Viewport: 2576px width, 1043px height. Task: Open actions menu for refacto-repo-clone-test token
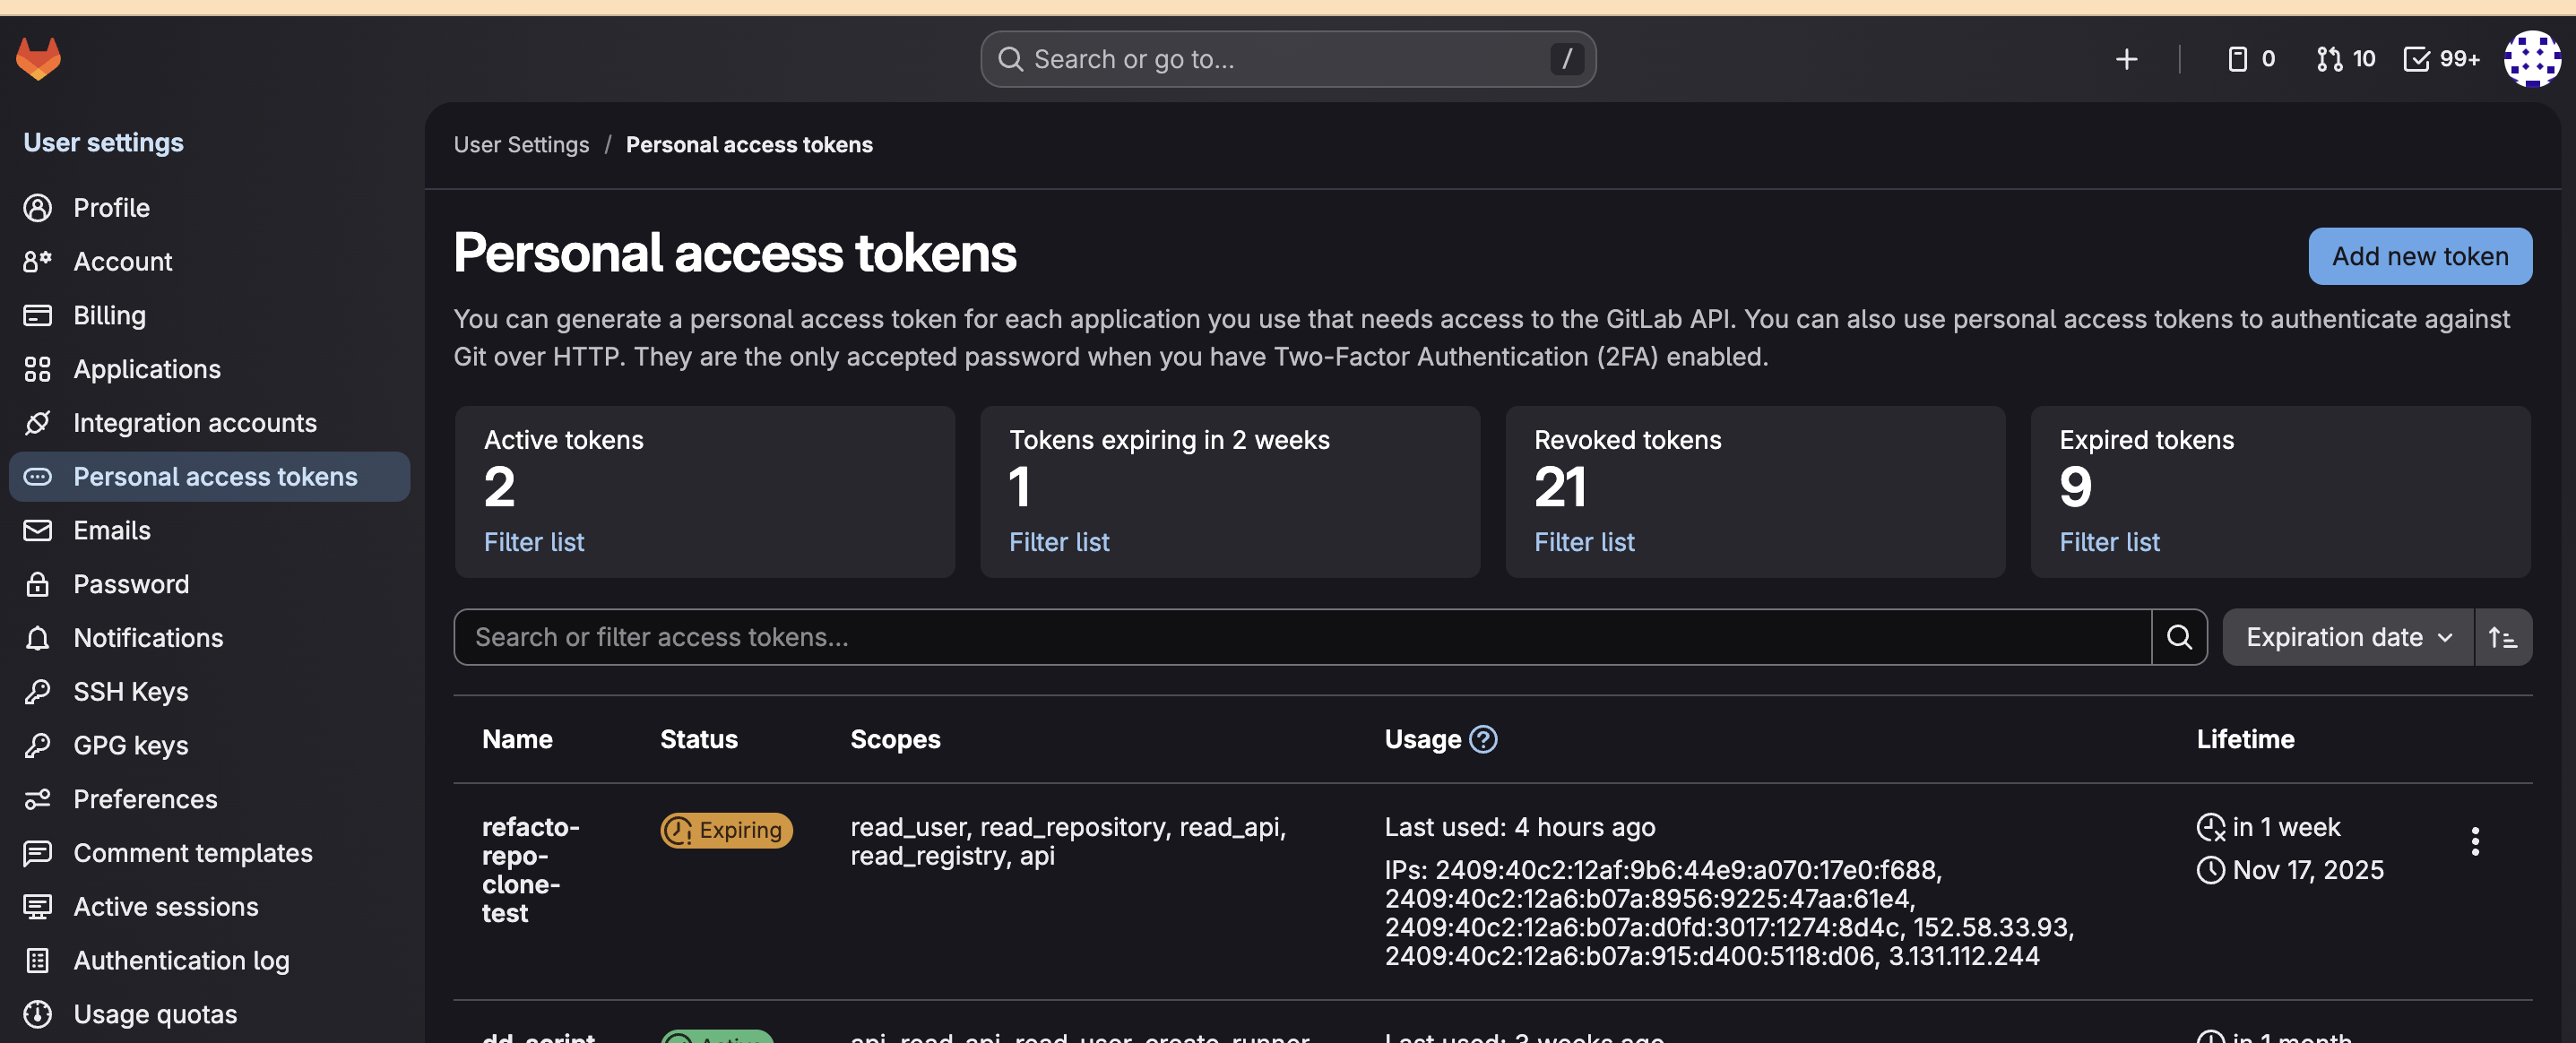tap(2475, 841)
